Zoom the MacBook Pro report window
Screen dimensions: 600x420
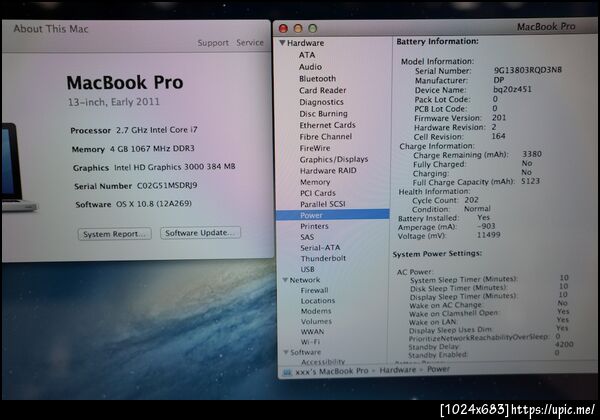click(x=313, y=28)
